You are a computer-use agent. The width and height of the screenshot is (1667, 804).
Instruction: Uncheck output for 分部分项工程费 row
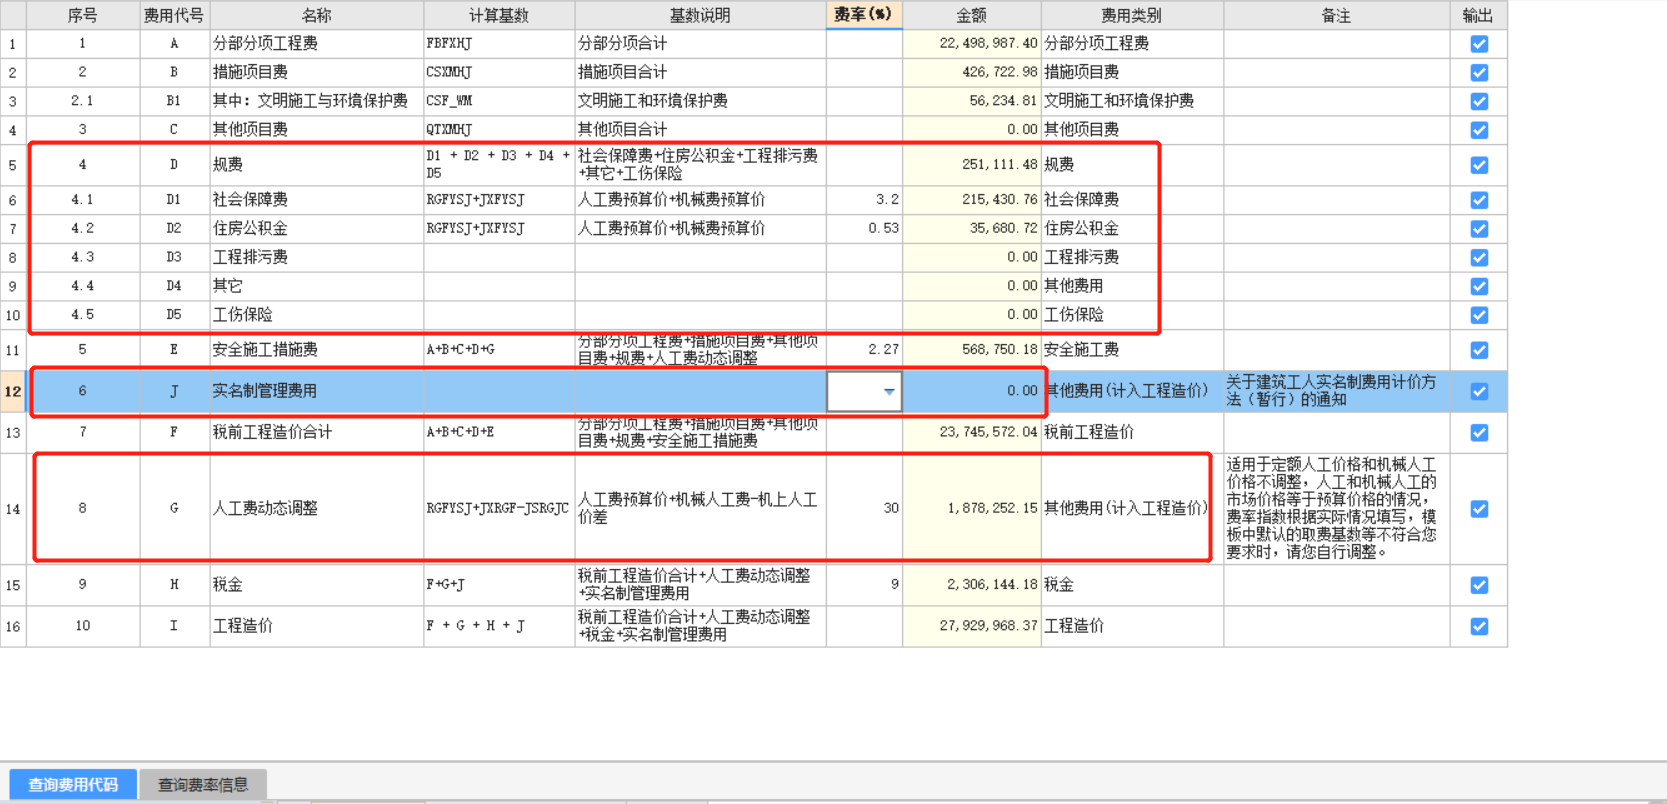(1479, 44)
